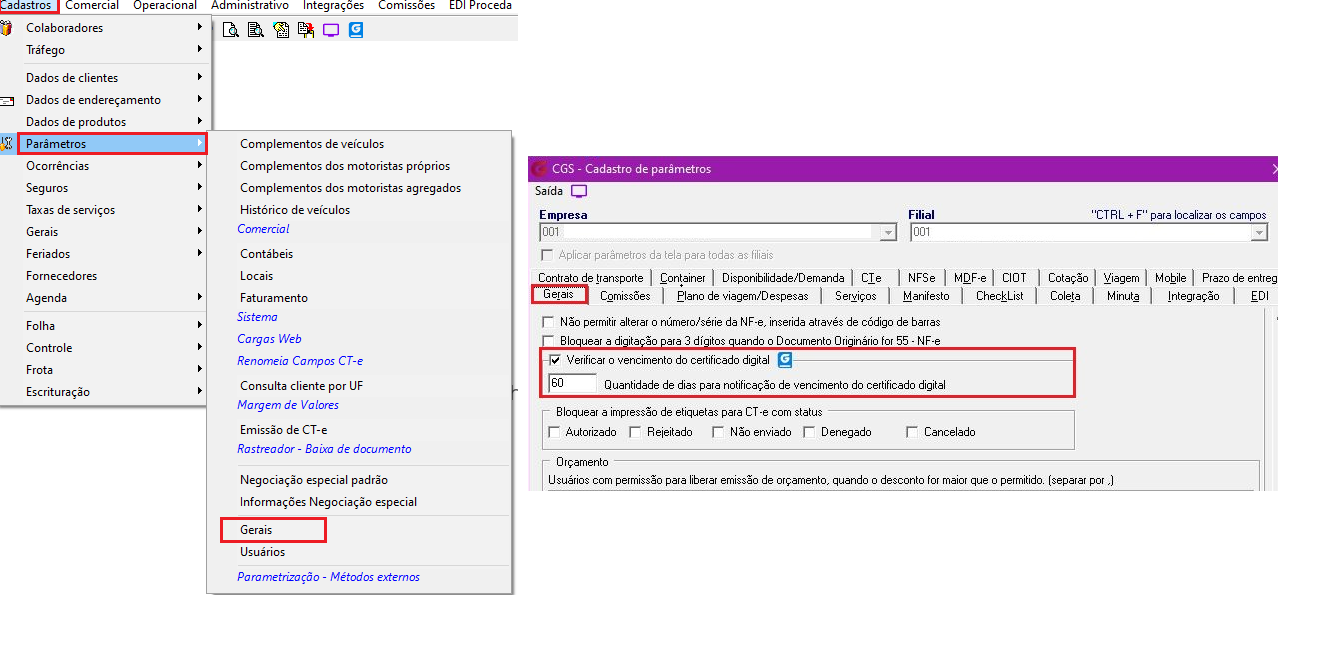Screen dimensions: 1317x663
Task: Click the document with red arrow toolbar icon
Action: (306, 30)
